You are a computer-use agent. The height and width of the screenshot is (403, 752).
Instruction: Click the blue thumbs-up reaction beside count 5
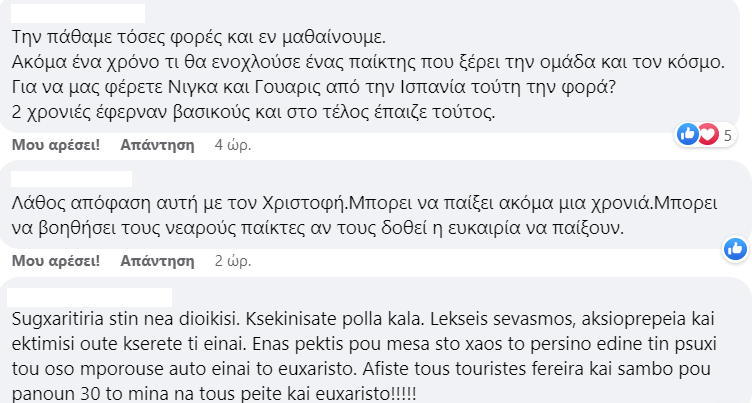pos(688,134)
